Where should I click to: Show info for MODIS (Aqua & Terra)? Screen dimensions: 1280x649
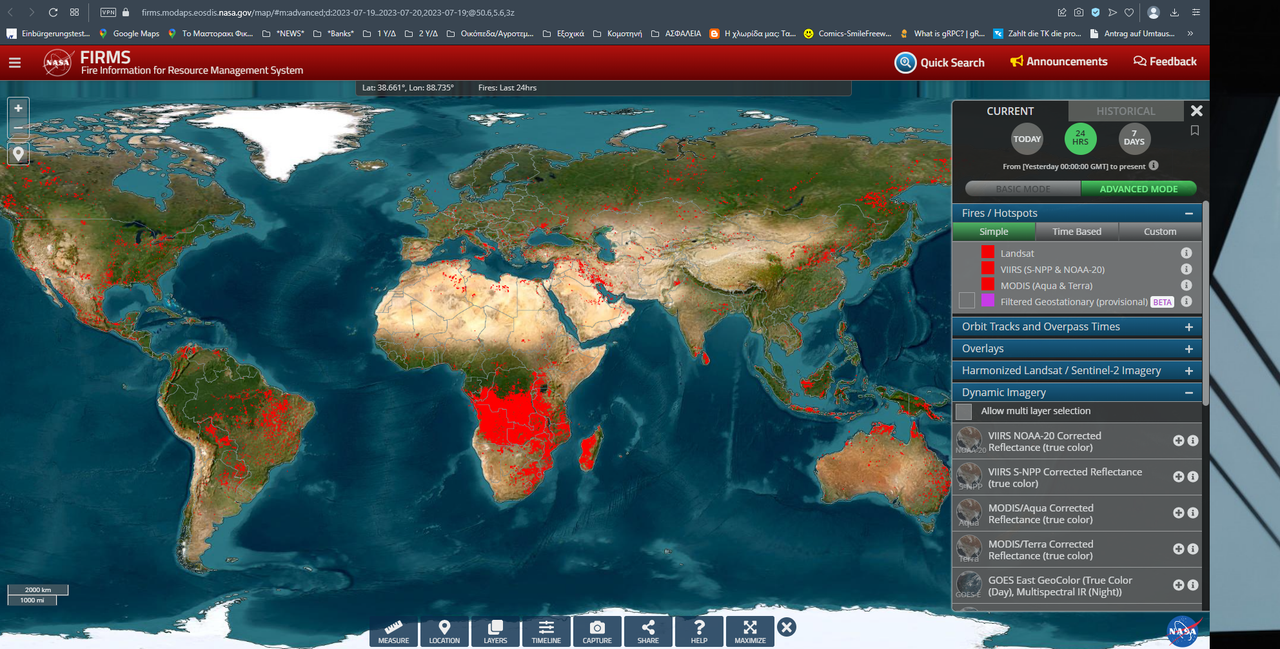click(1186, 285)
